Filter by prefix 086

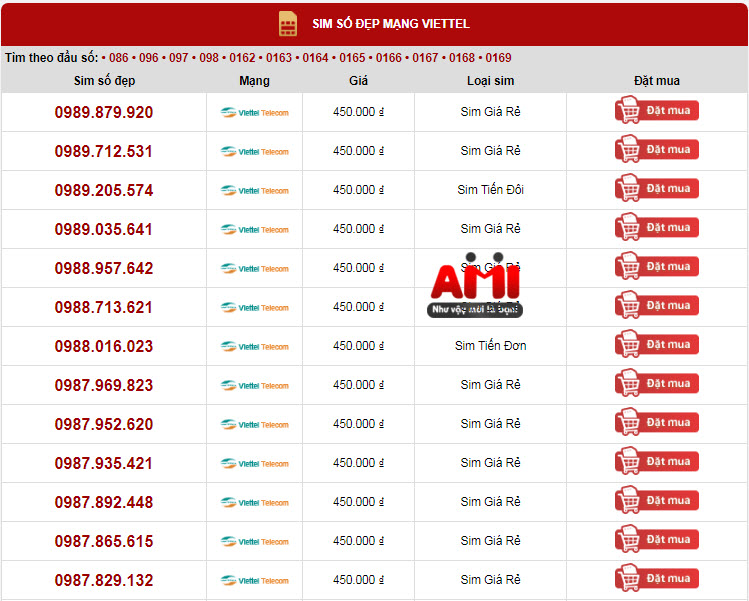click(118, 58)
